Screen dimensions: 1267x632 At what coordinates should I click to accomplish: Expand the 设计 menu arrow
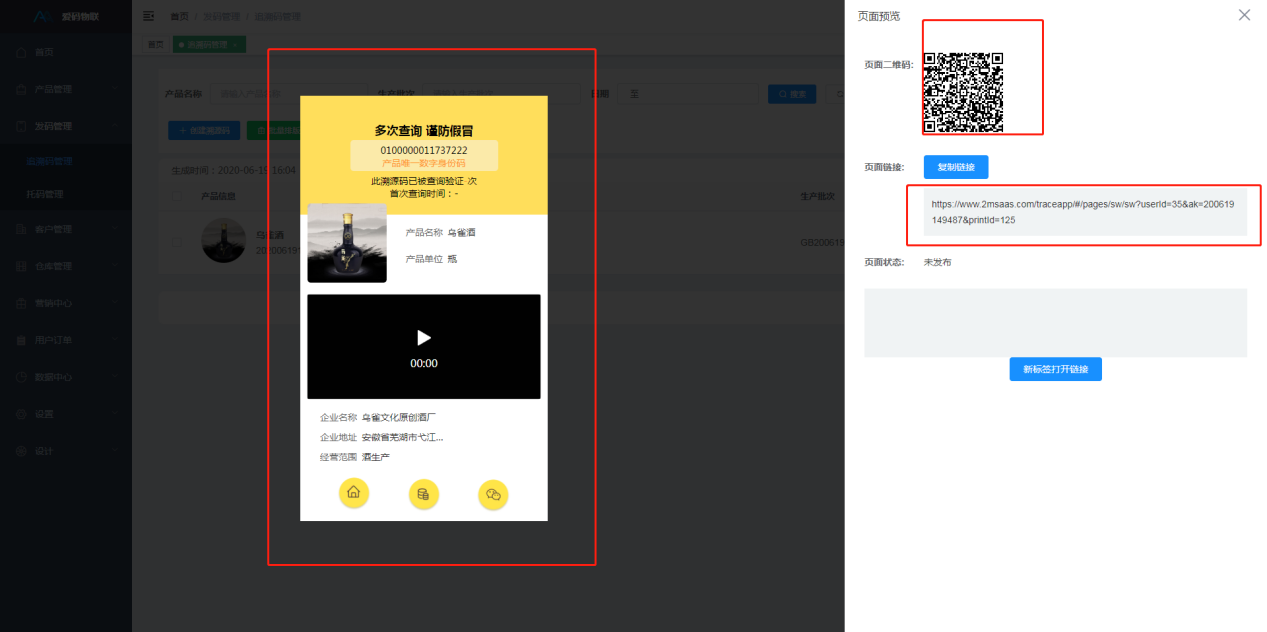[116, 451]
